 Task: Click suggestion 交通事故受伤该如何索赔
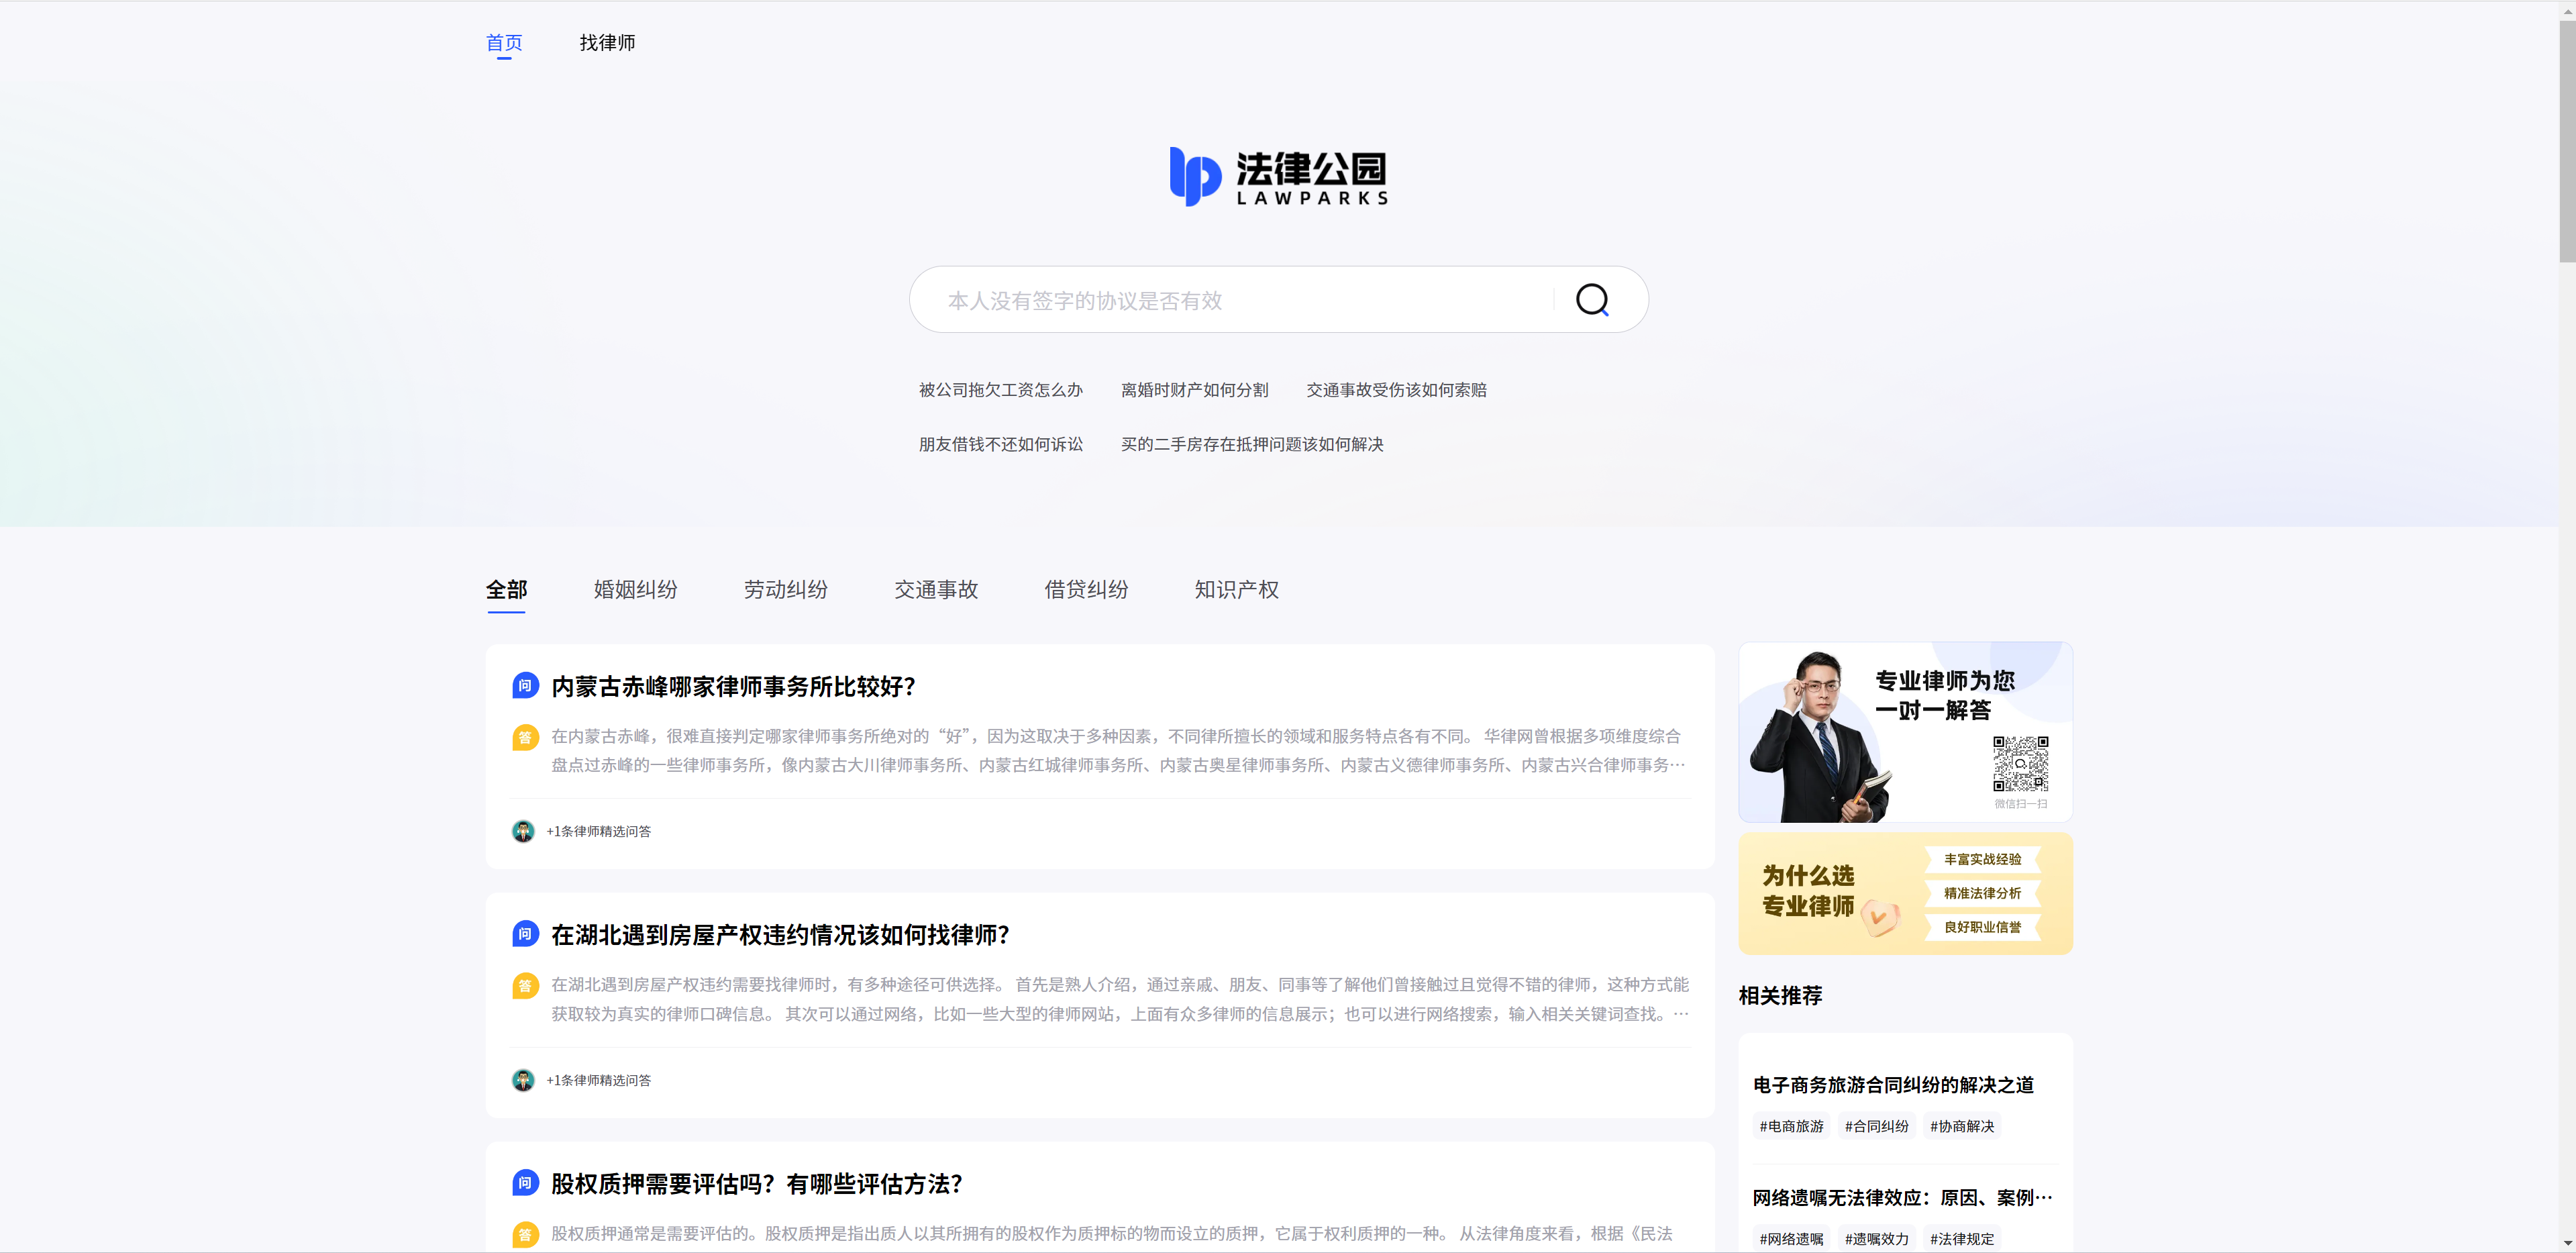pyautogui.click(x=1396, y=390)
